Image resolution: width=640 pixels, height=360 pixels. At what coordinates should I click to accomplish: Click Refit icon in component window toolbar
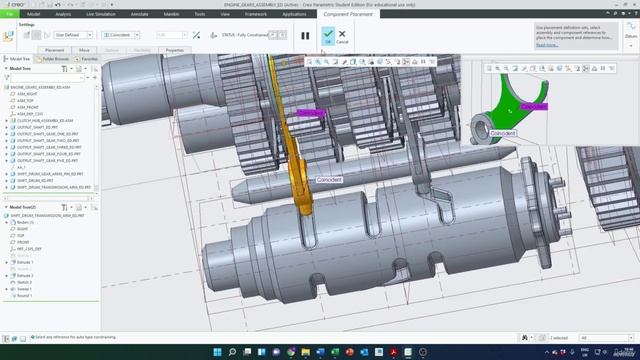[489, 69]
